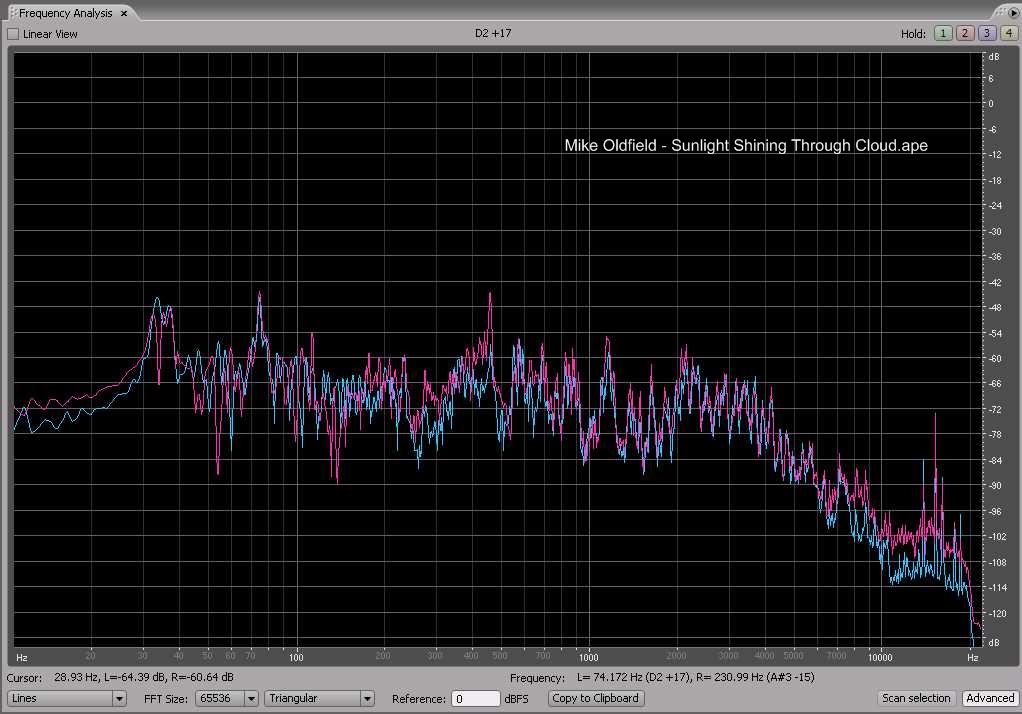This screenshot has height=714, width=1022.
Task: Click the 'FFT Size:' label
Action: pos(166,699)
